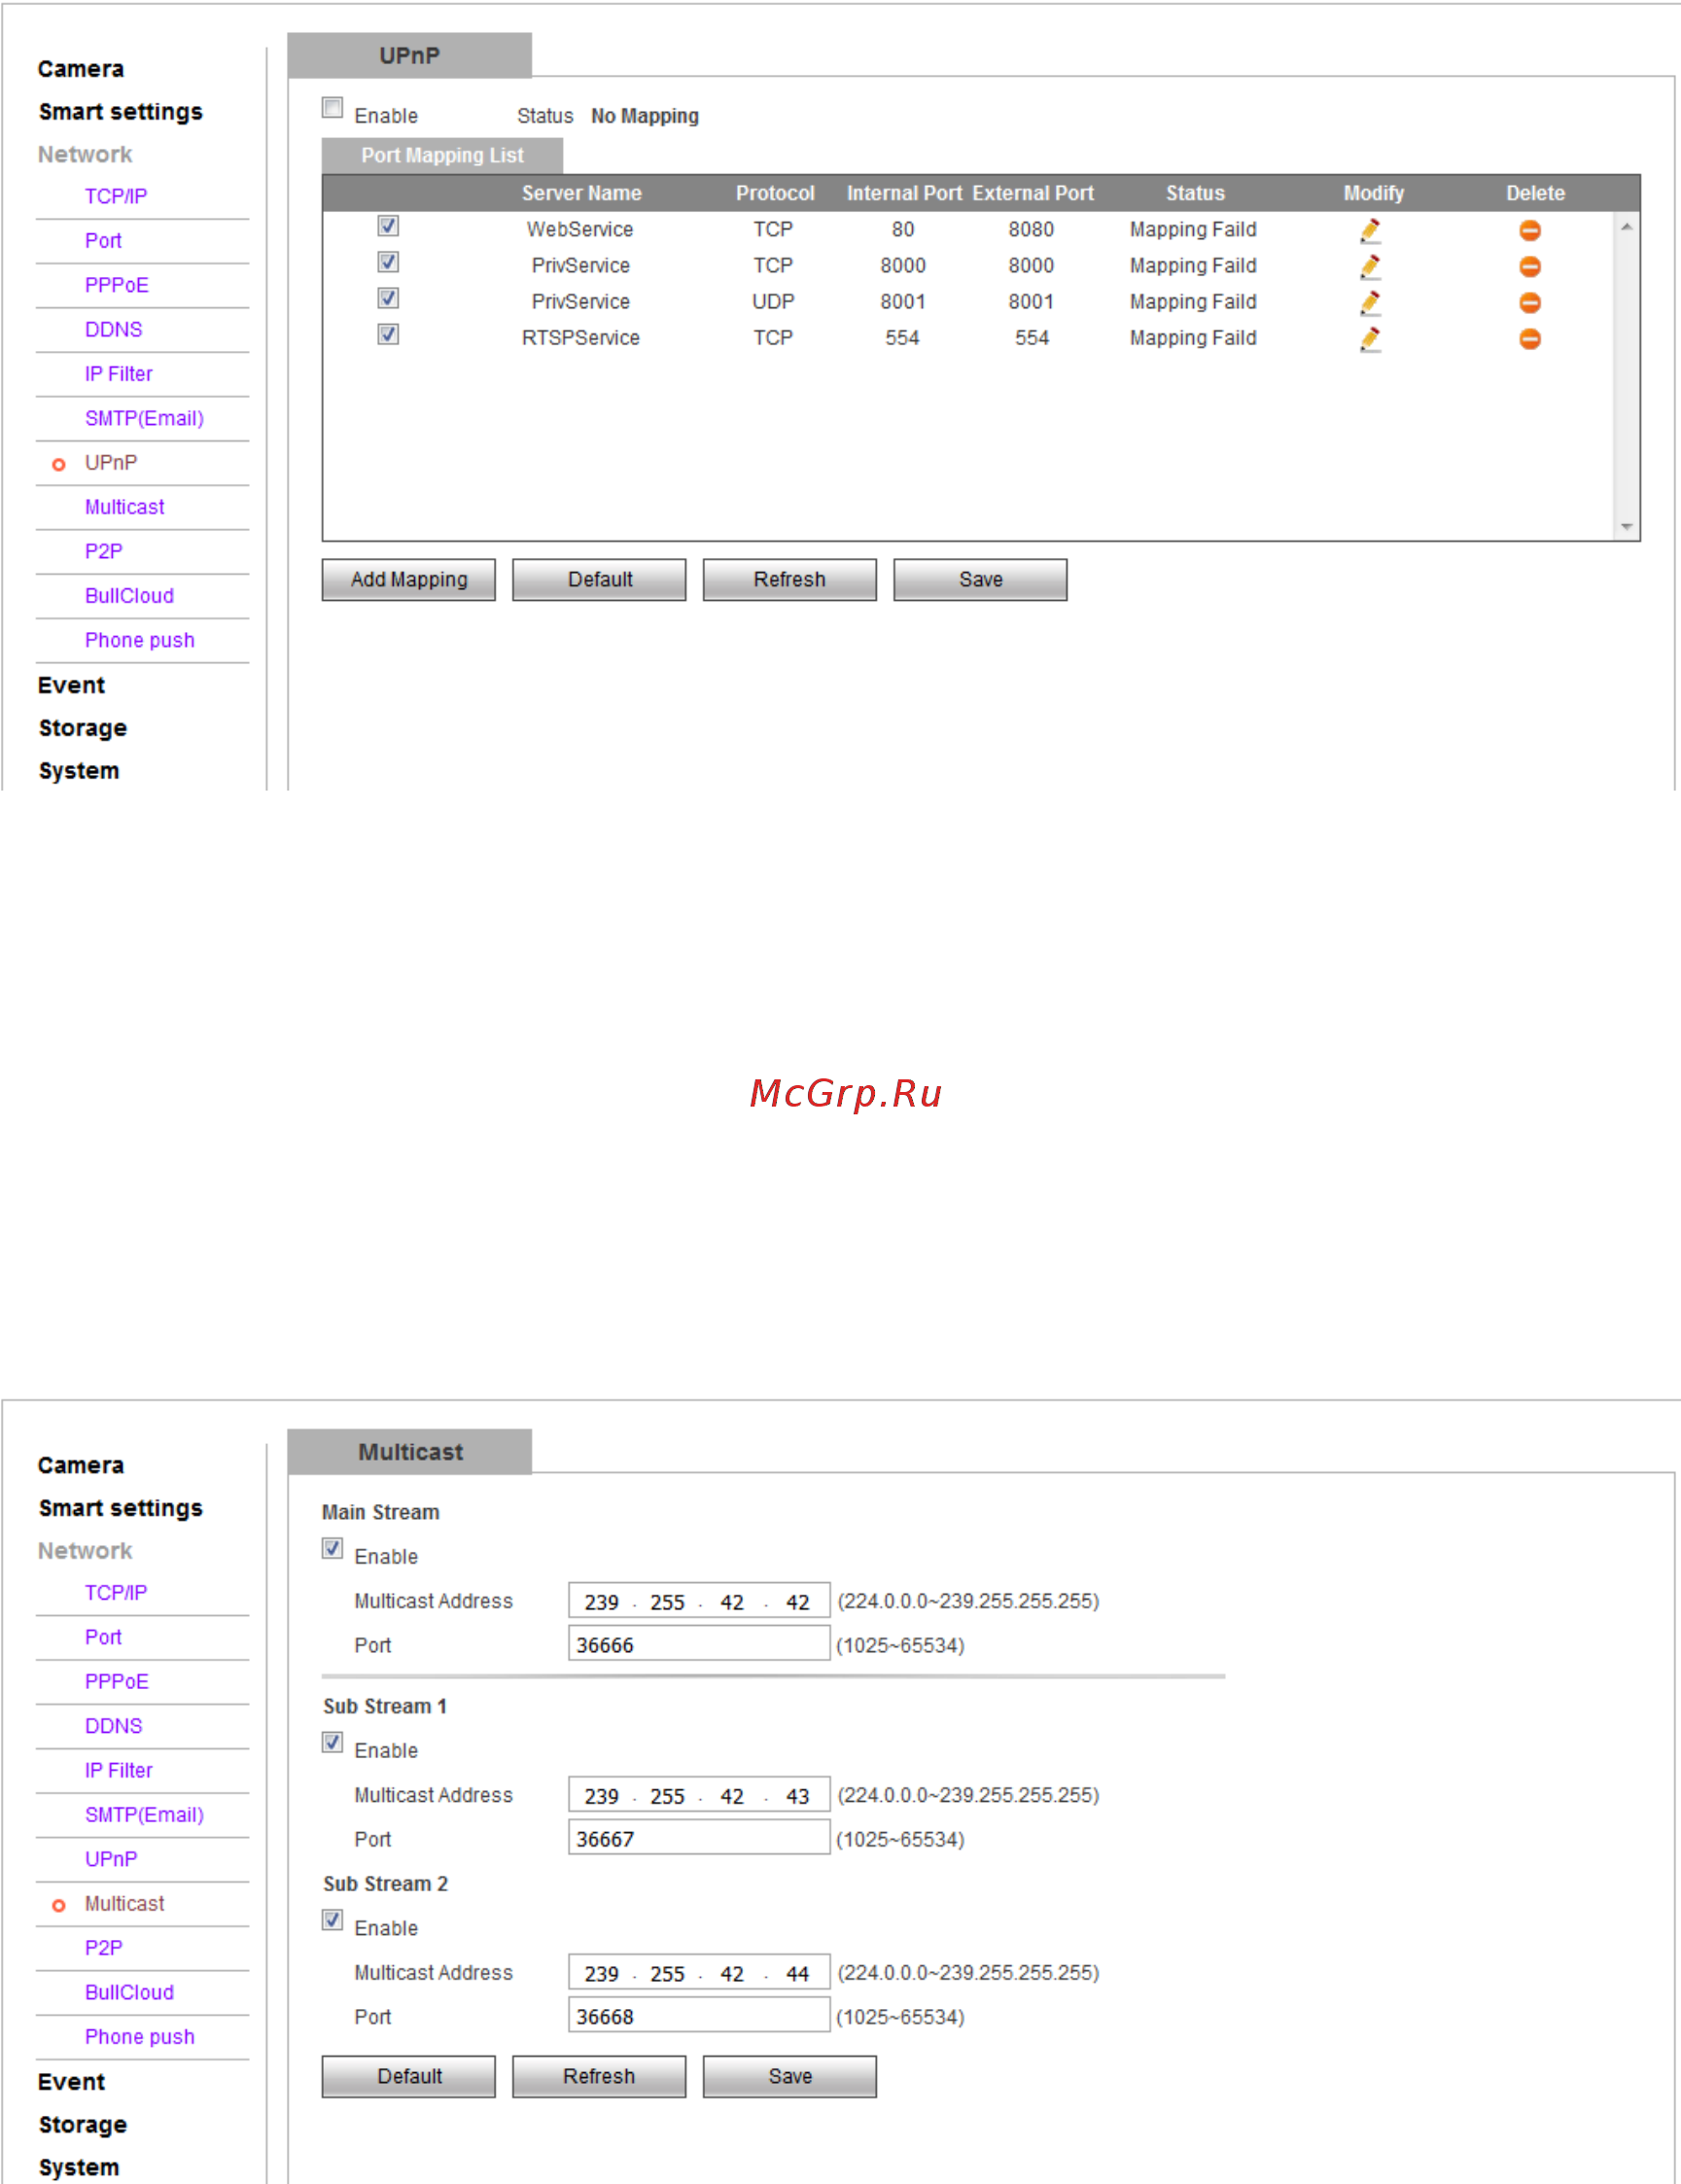Screen dimensions: 1681x2184
Task: Save the Multicast settings
Action: point(790,2077)
